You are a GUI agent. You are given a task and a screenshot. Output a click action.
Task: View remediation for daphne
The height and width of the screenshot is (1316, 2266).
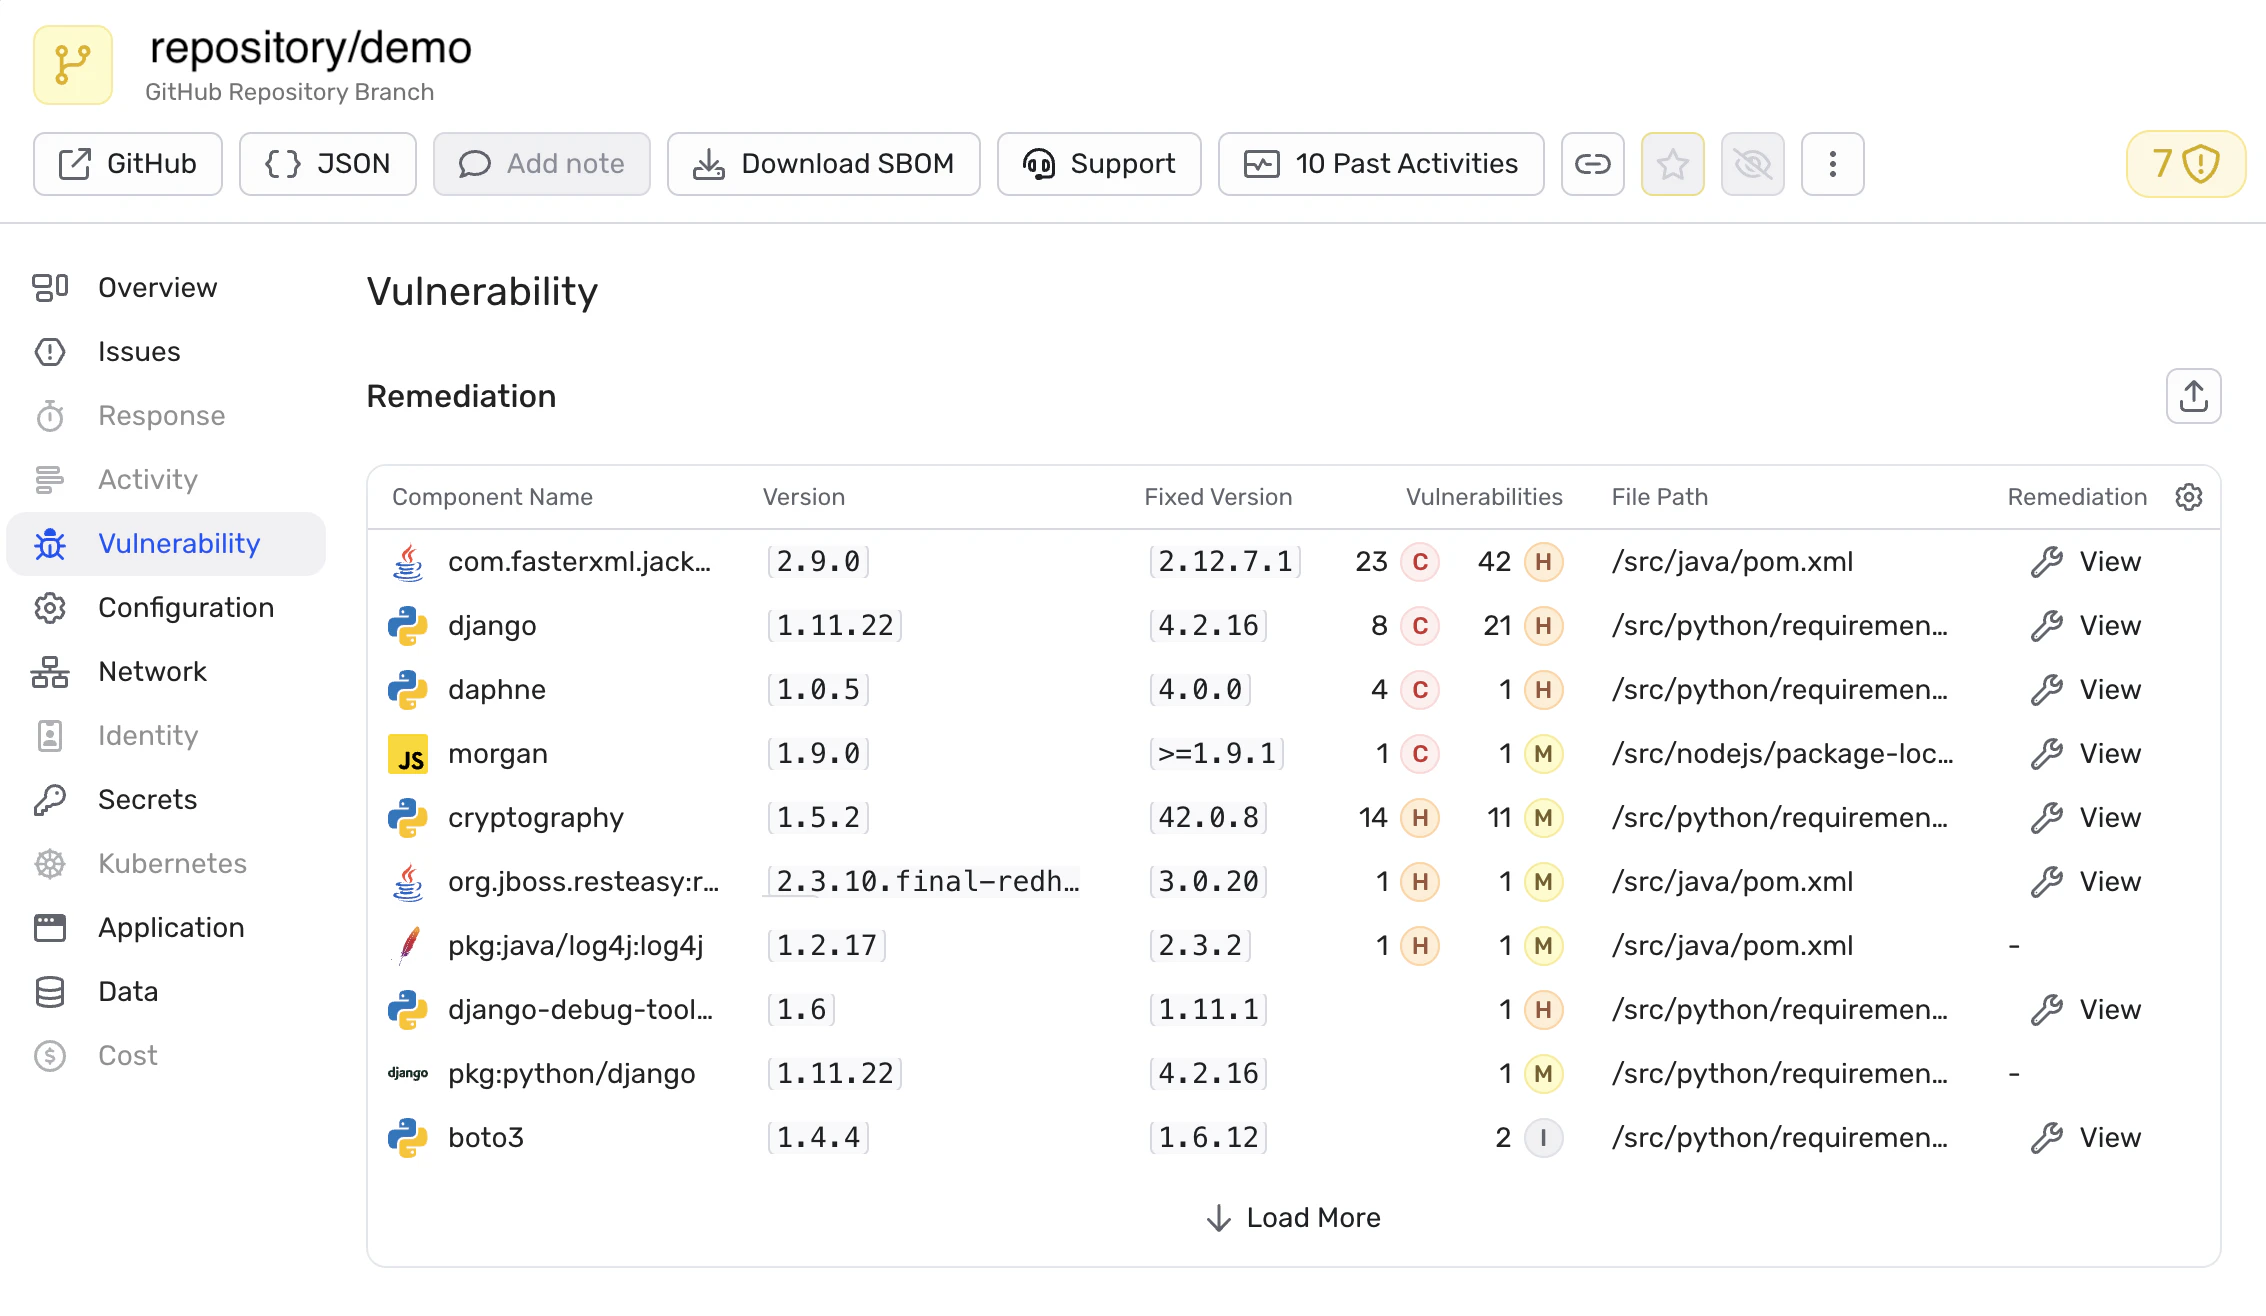[2086, 690]
